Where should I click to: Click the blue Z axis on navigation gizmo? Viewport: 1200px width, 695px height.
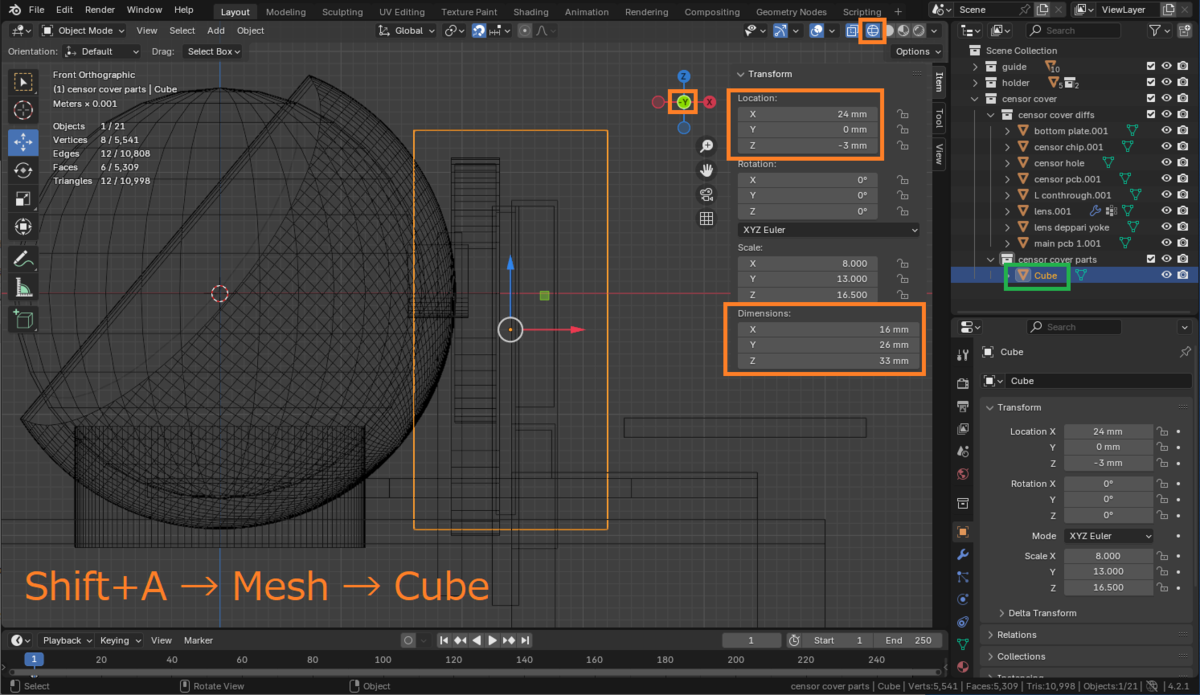[x=684, y=77]
